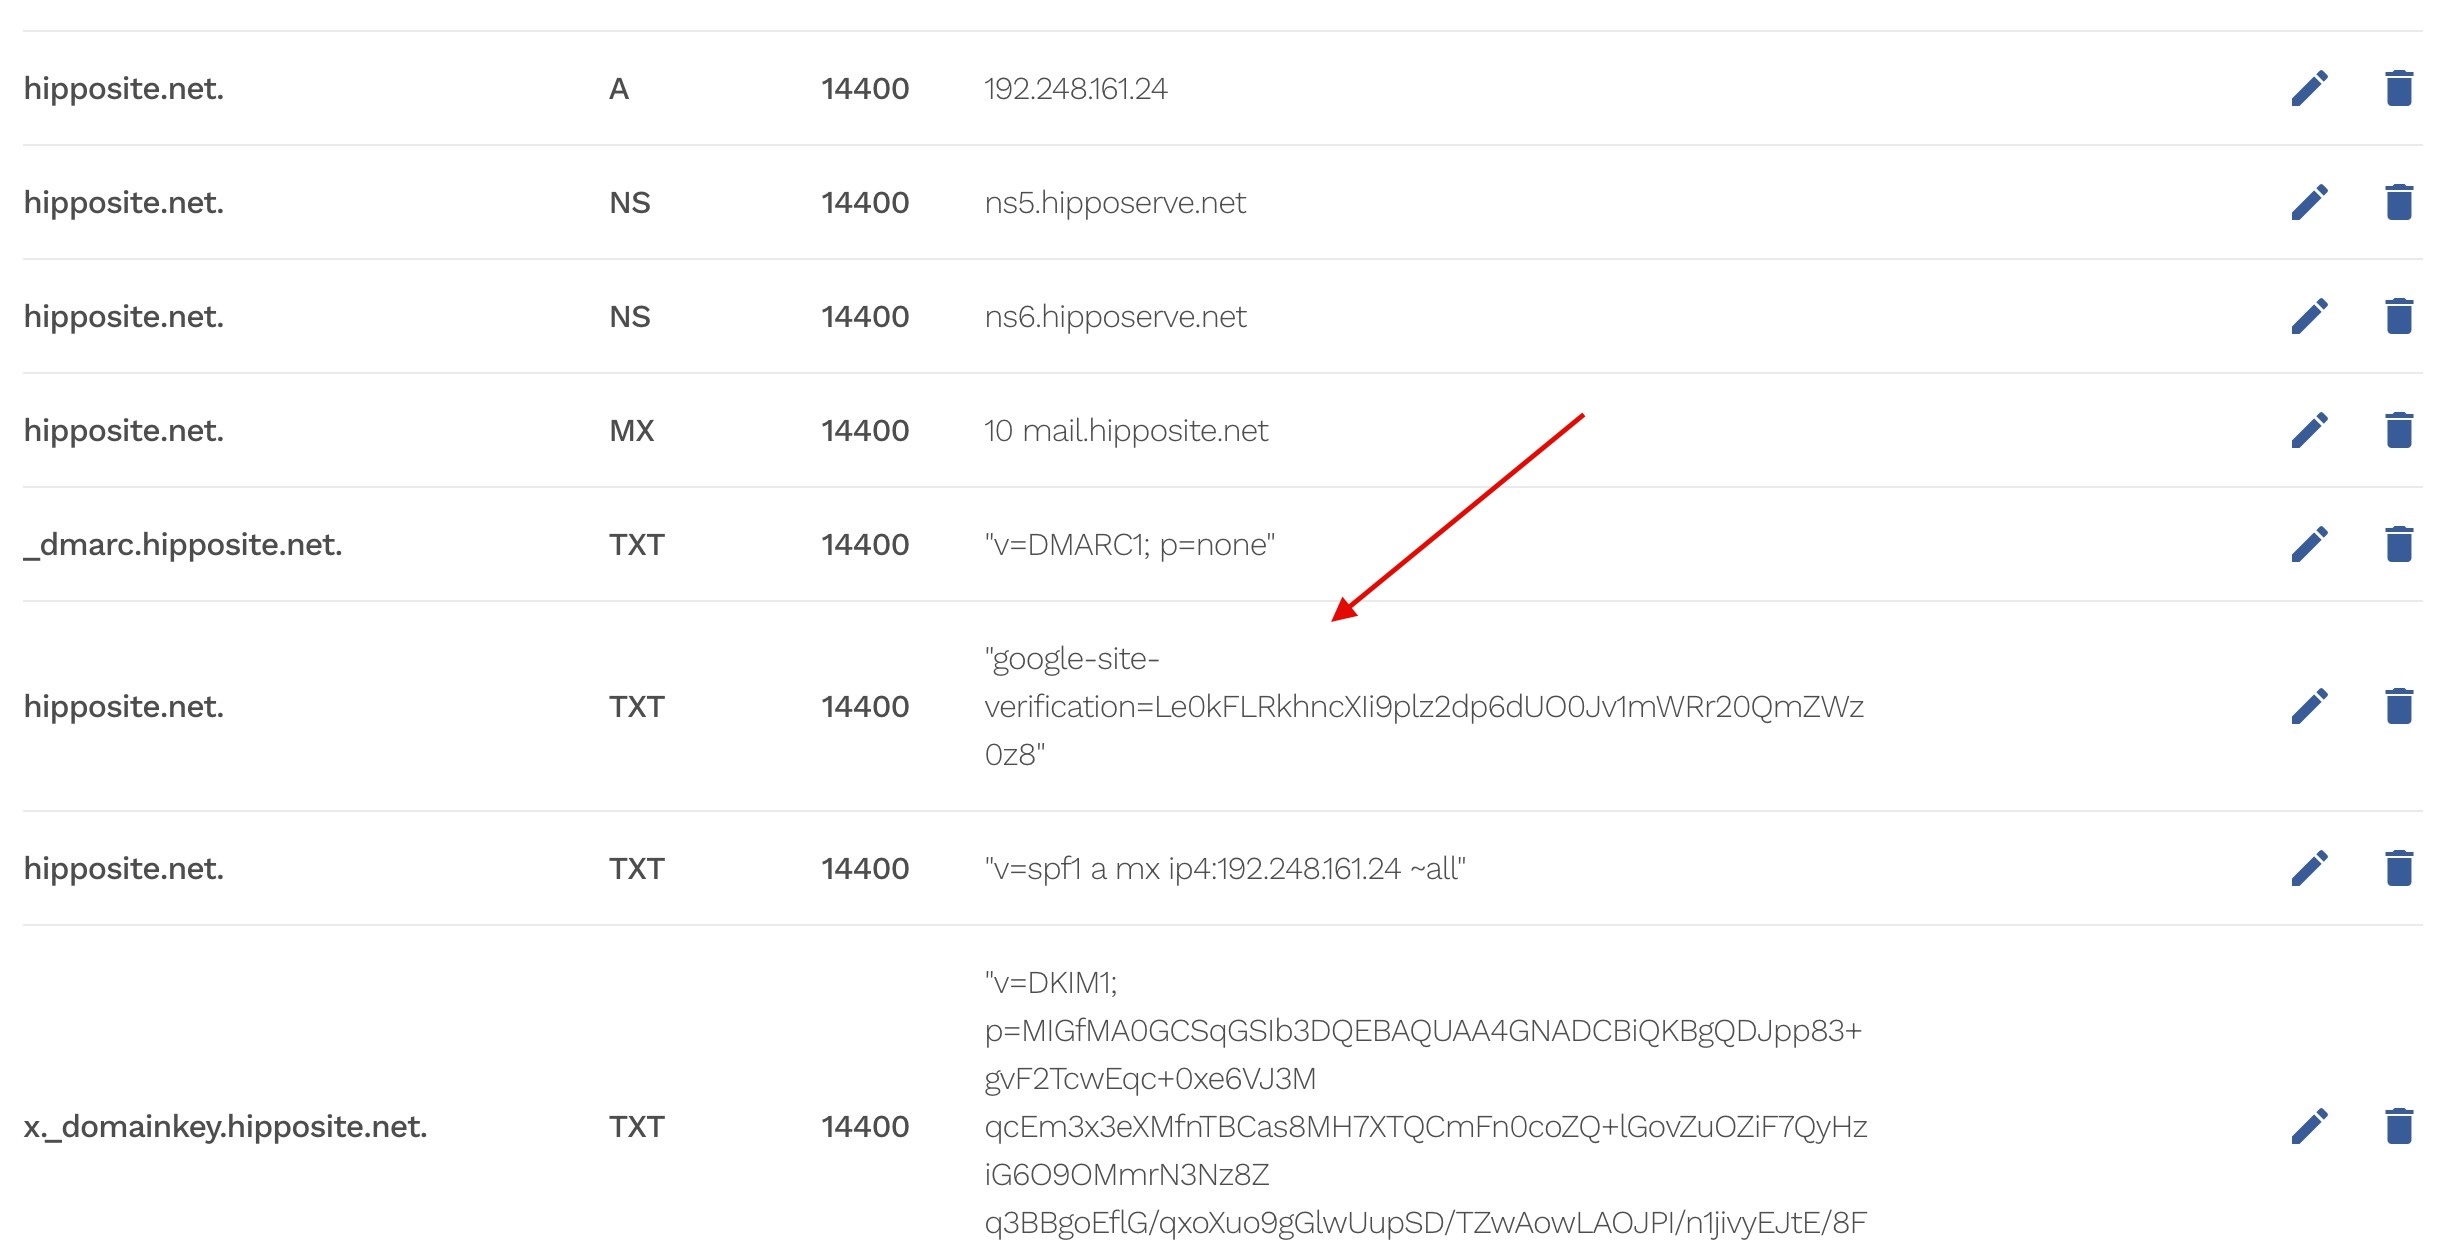The image size is (2462, 1244).
Task: Delete the ns5.hipposerve.net NS record
Action: [2398, 203]
